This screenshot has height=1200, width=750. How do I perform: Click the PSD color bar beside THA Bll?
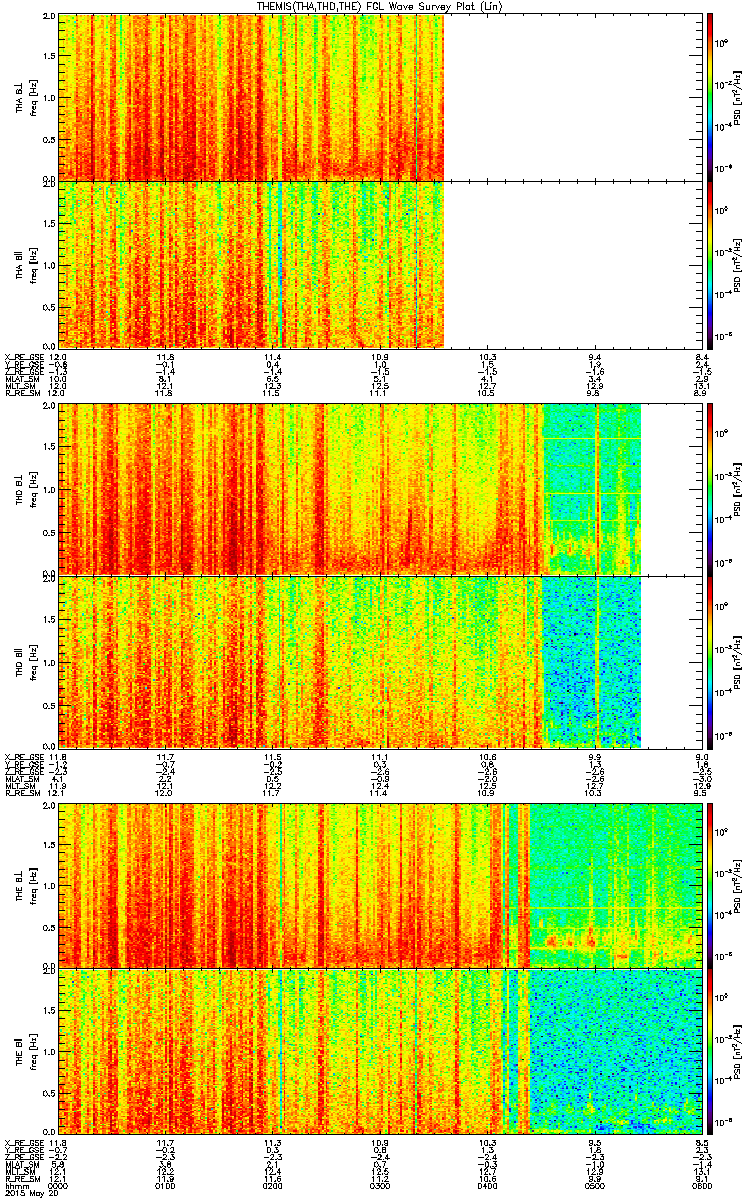coord(710,264)
